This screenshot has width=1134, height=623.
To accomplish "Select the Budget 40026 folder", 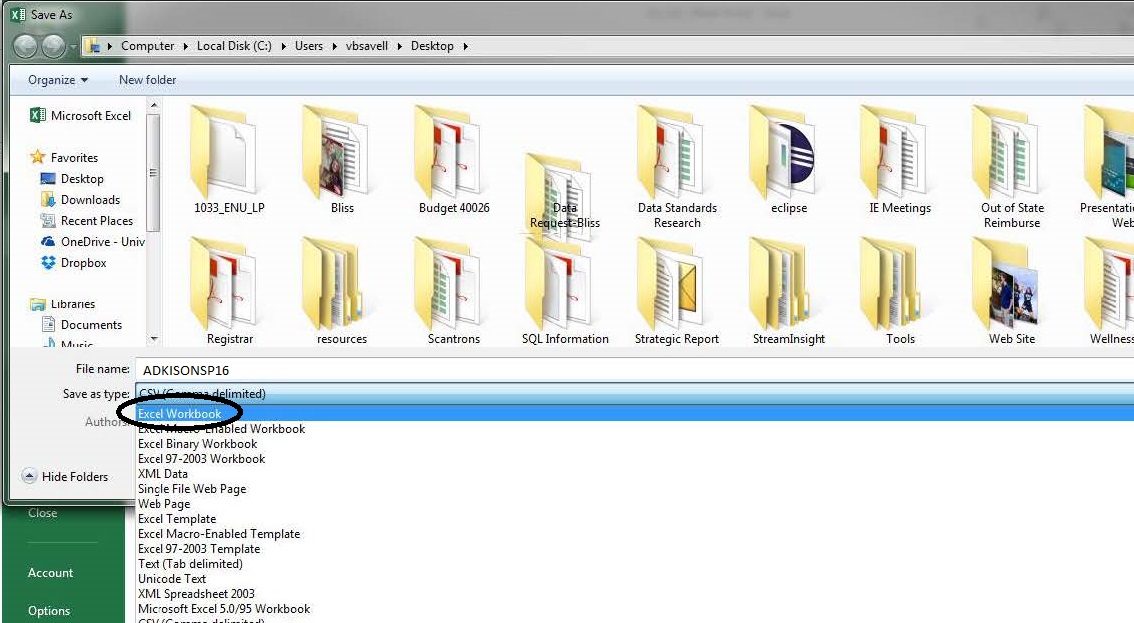I will tap(454, 157).
